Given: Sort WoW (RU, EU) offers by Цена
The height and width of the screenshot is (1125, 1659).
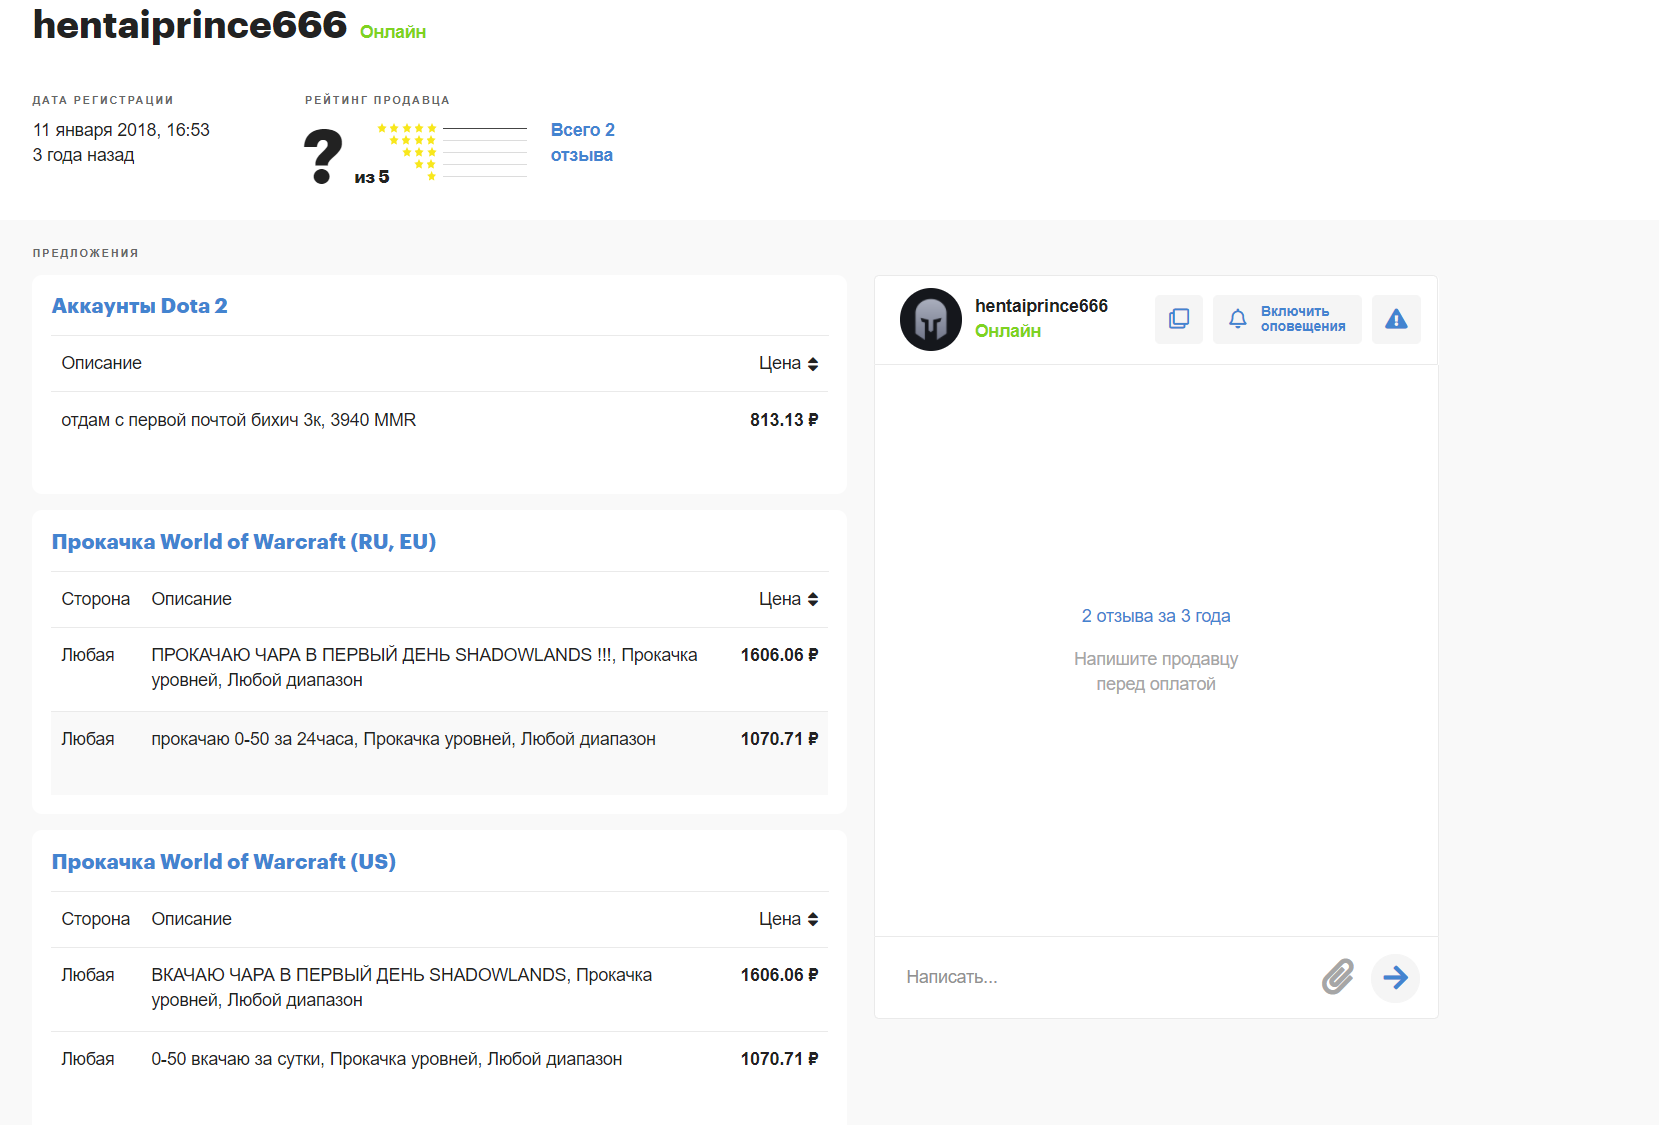Looking at the screenshot, I should pos(788,599).
